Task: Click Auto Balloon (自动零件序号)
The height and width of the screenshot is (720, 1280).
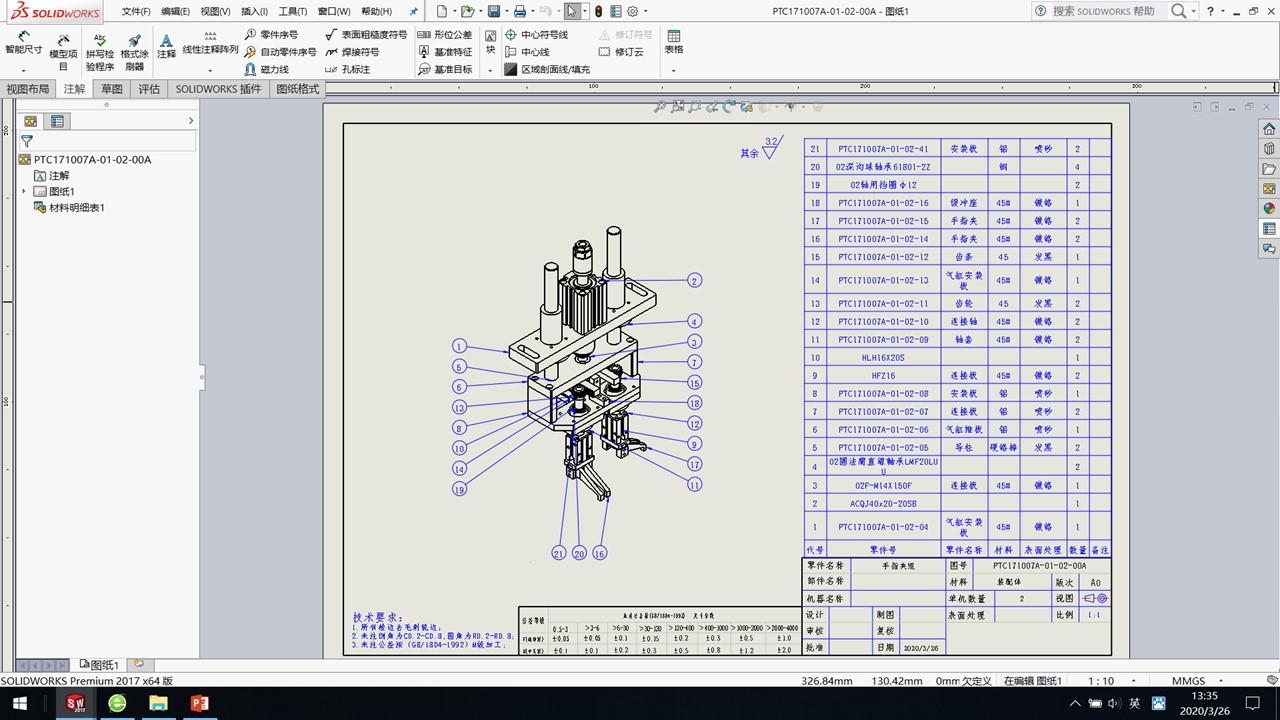Action: click(x=280, y=52)
